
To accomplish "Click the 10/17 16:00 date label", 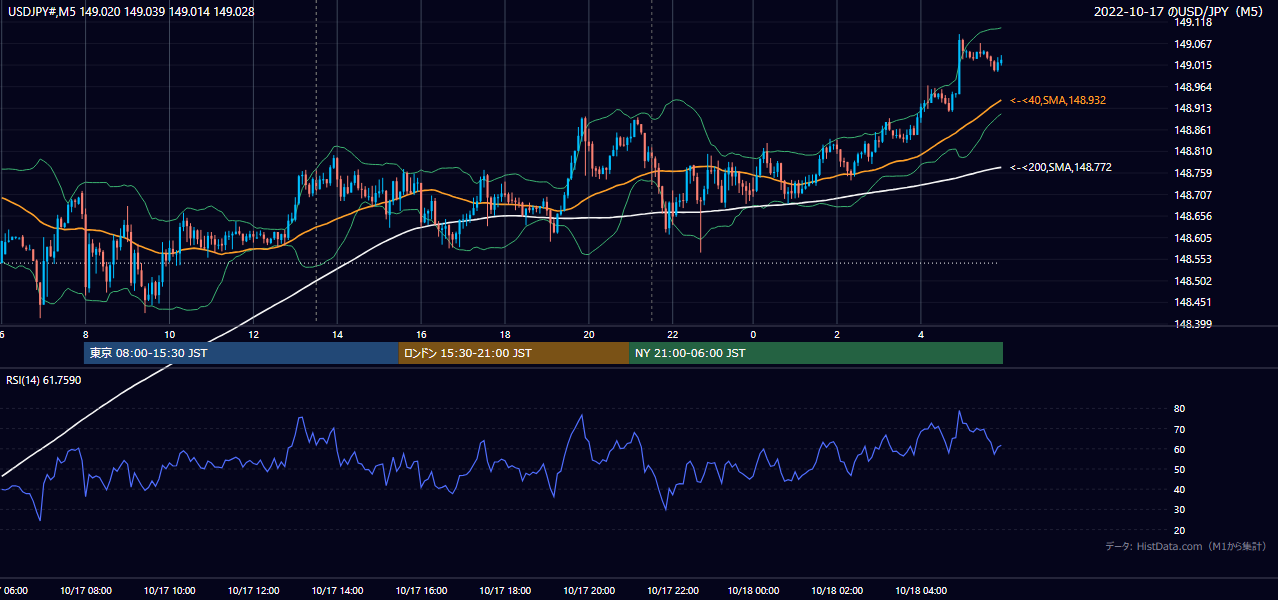I will (x=421, y=591).
